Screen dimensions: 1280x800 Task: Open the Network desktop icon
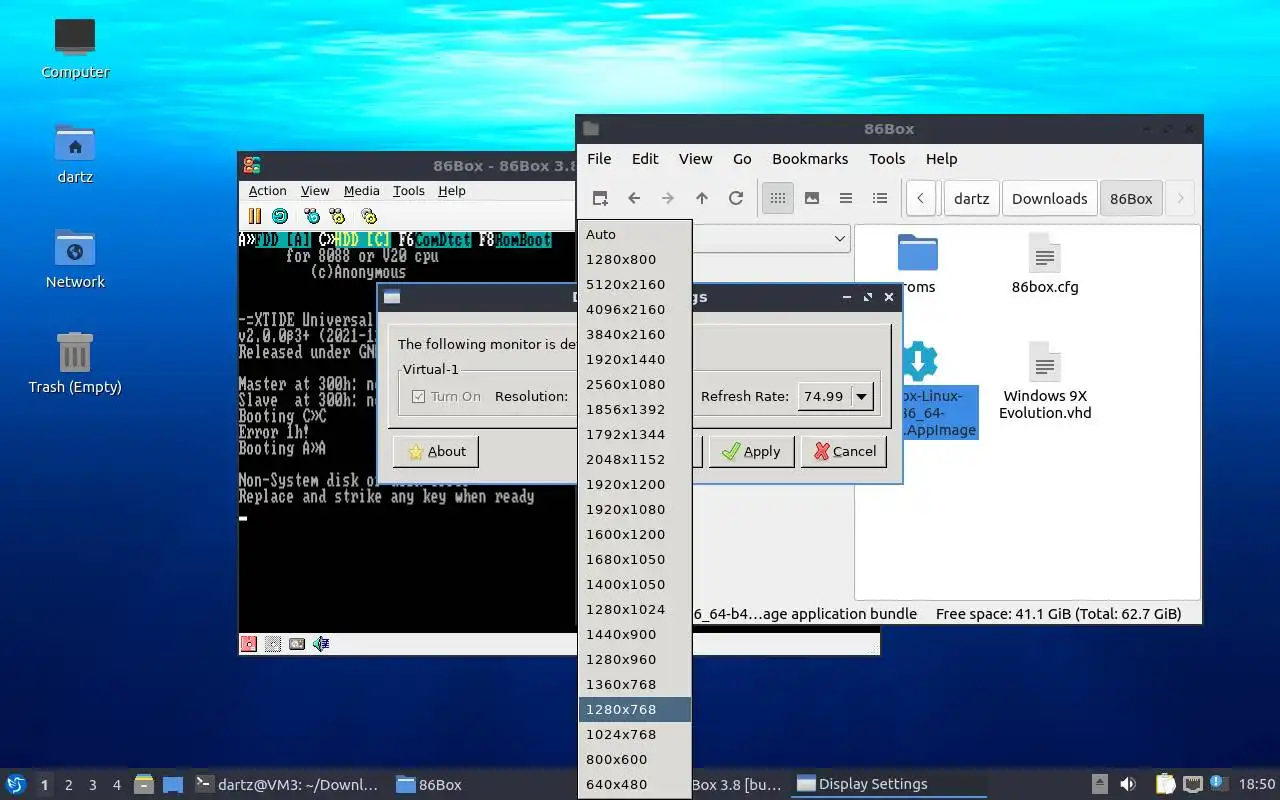(x=75, y=258)
